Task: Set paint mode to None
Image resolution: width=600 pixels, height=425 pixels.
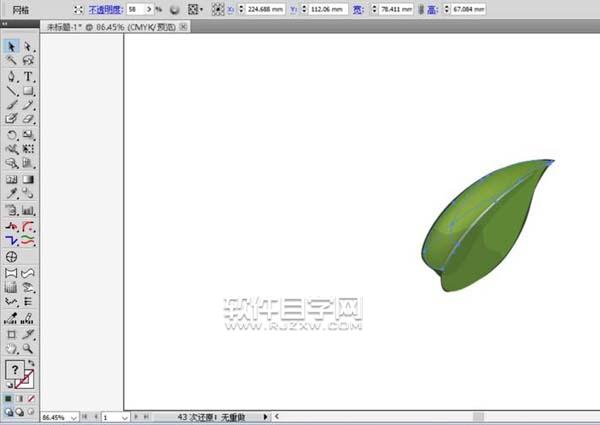Action: 30,398
